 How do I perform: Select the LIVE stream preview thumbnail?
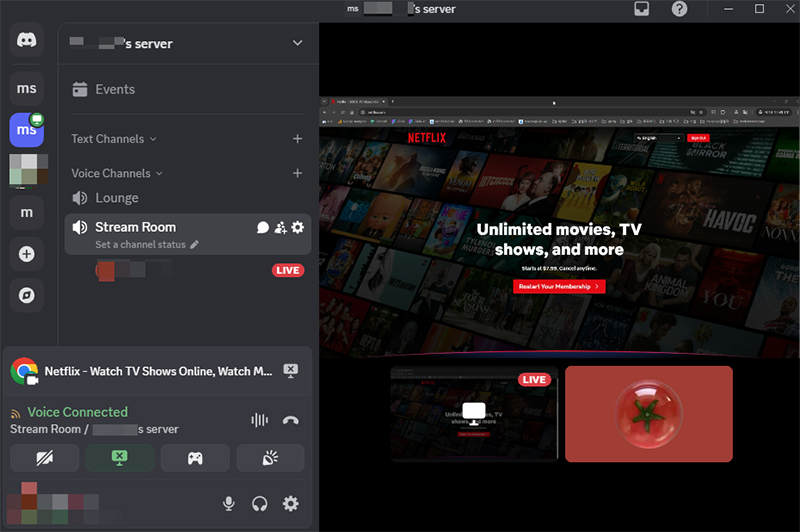pyautogui.click(x=474, y=414)
